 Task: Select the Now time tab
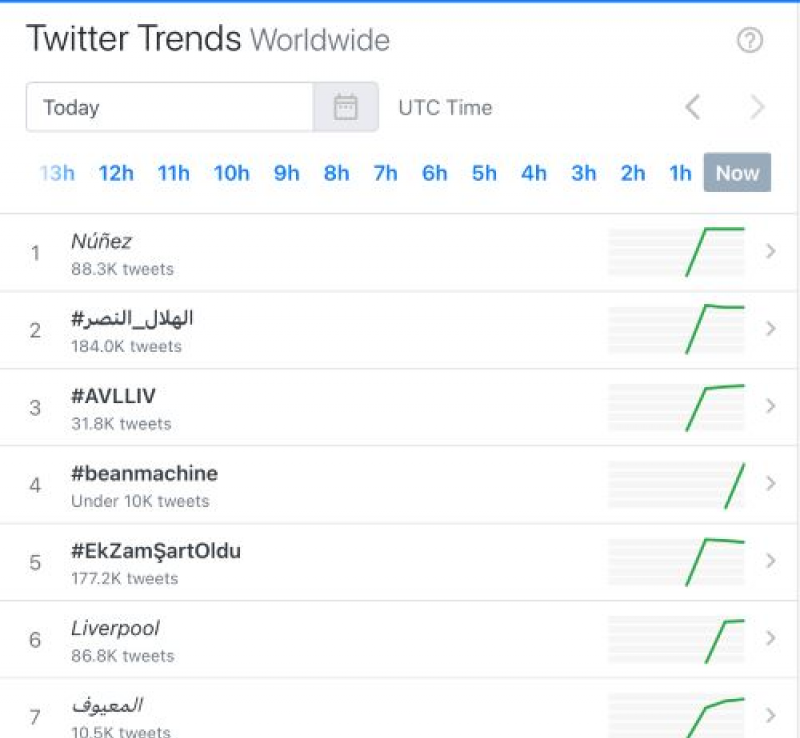click(737, 173)
